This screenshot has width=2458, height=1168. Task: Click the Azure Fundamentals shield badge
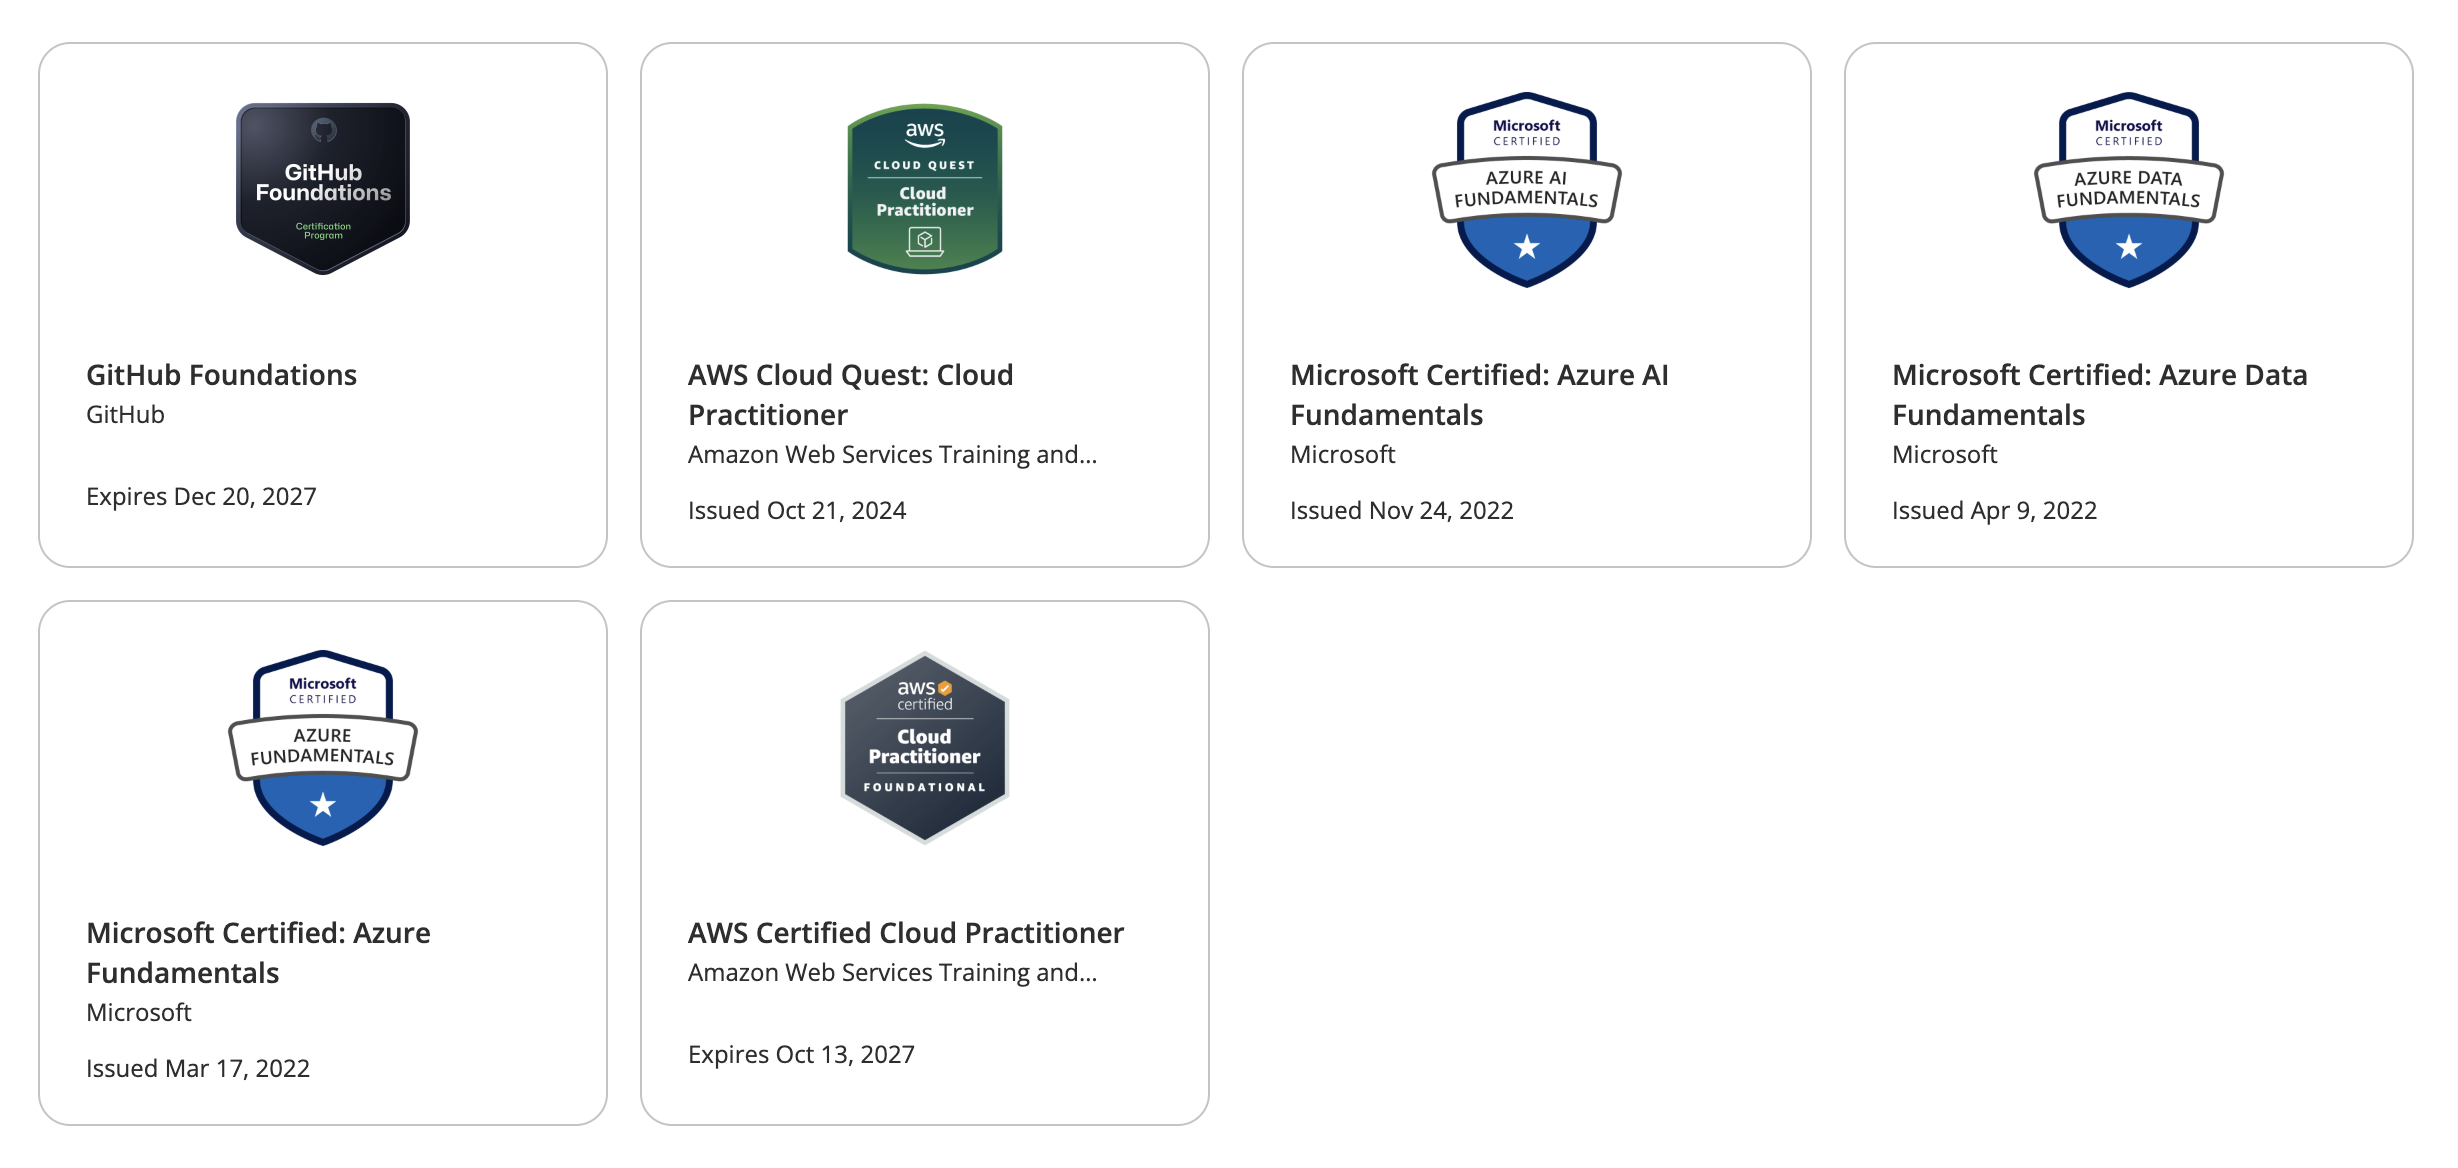pyautogui.click(x=323, y=747)
